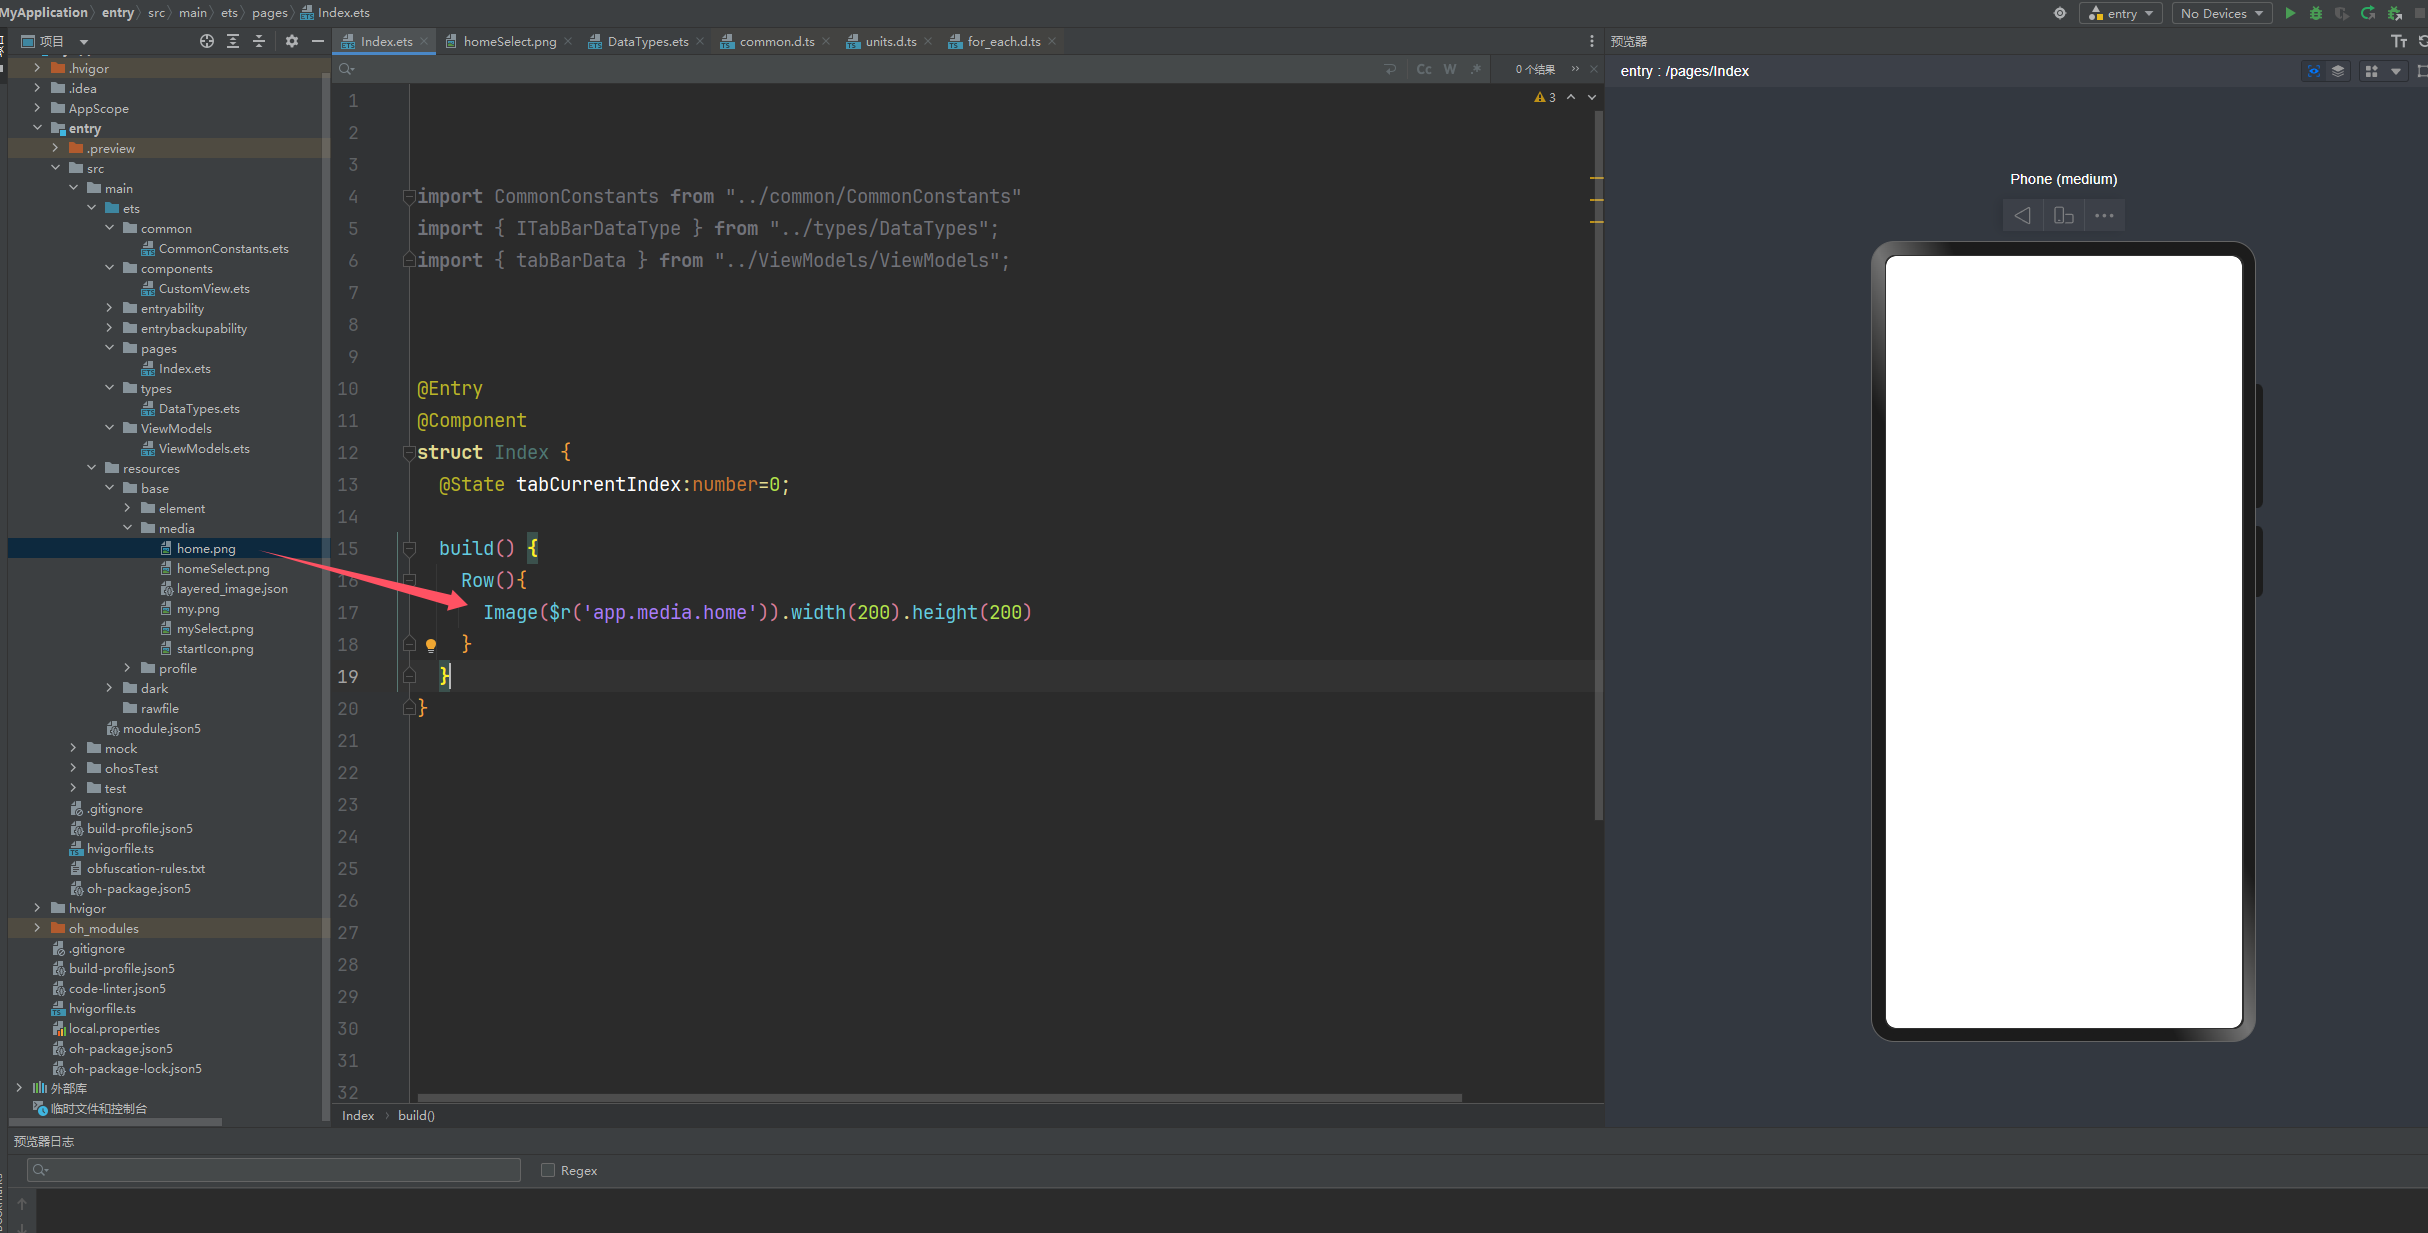Switch to the units.d.ts tab
This screenshot has height=1233, width=2428.
[x=890, y=41]
